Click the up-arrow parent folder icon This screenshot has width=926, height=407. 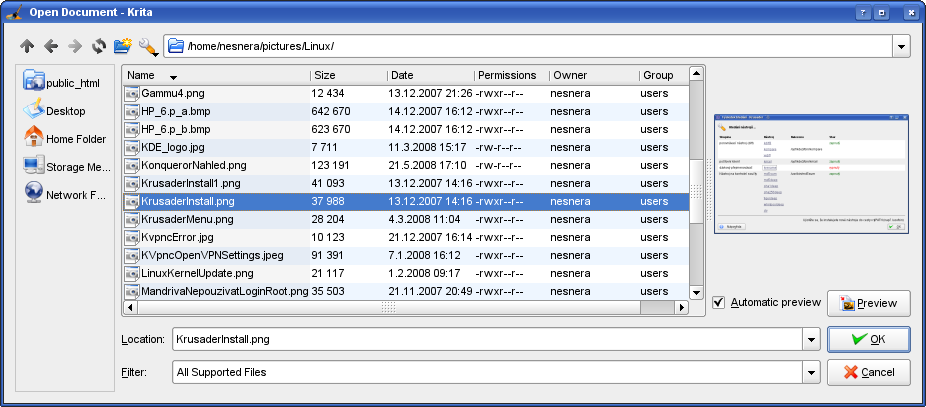point(27,46)
